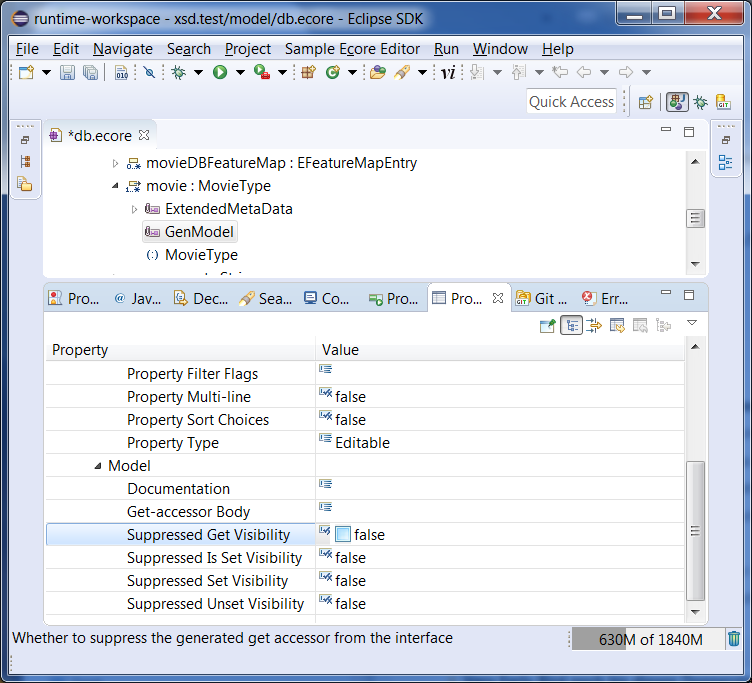
Task: Click the heap memory status bar
Action: (648, 639)
